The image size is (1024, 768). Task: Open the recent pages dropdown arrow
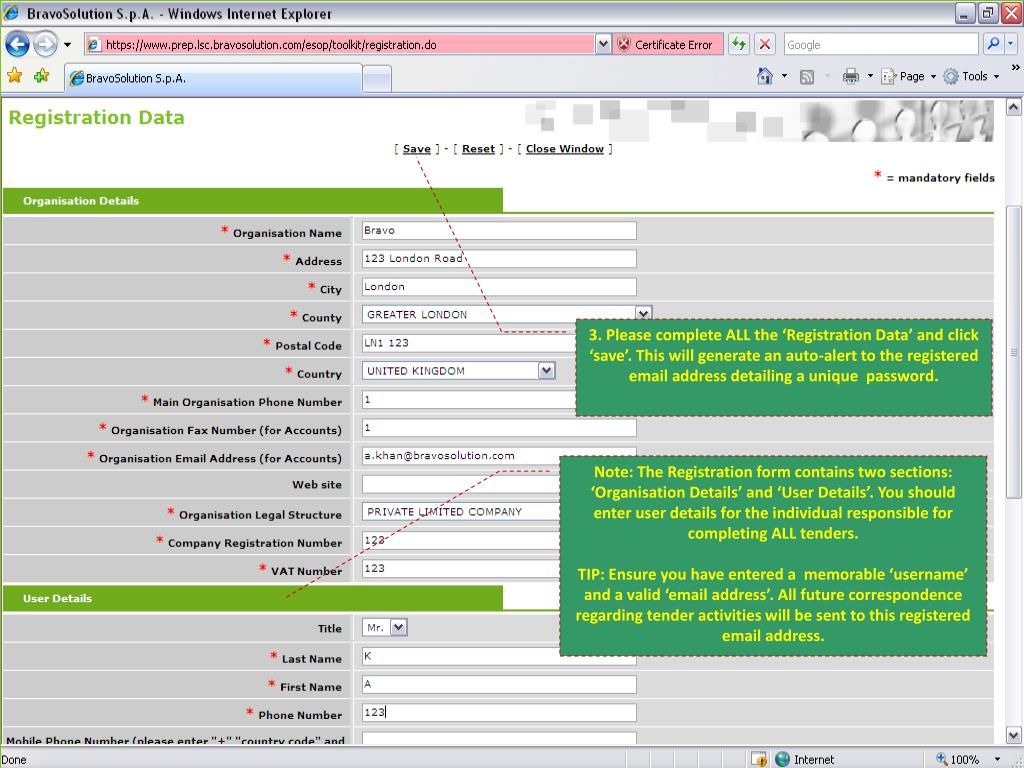(67, 45)
